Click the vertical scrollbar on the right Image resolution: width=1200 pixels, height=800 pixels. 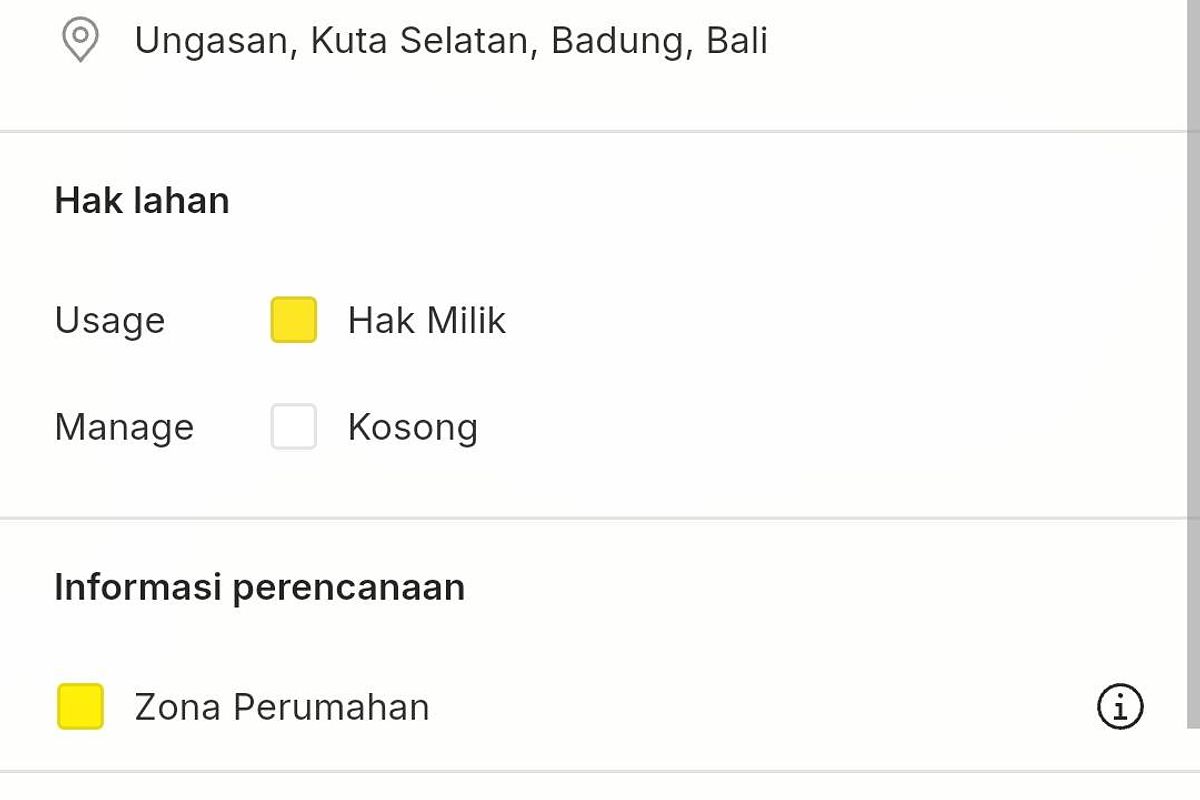[x=1193, y=360]
